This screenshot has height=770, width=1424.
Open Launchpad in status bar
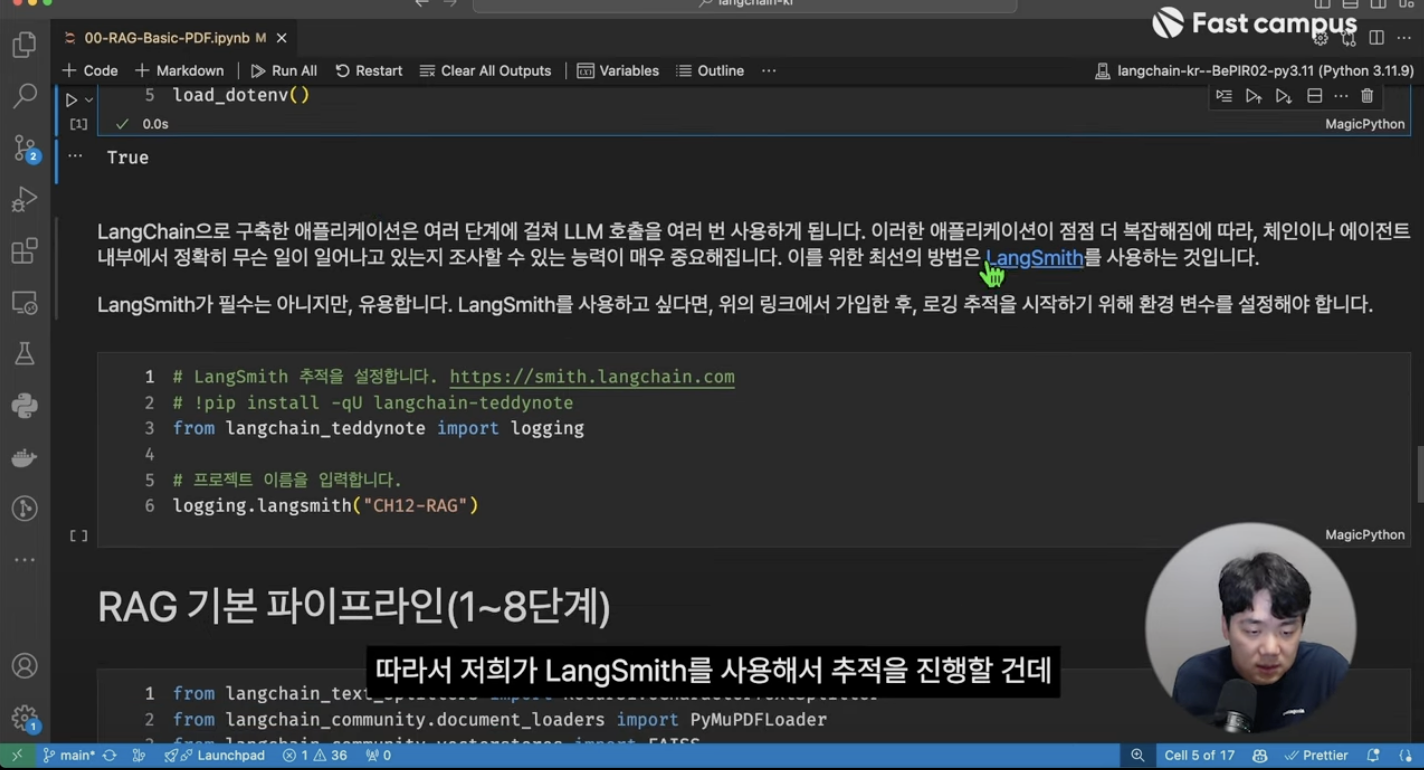(x=214, y=755)
